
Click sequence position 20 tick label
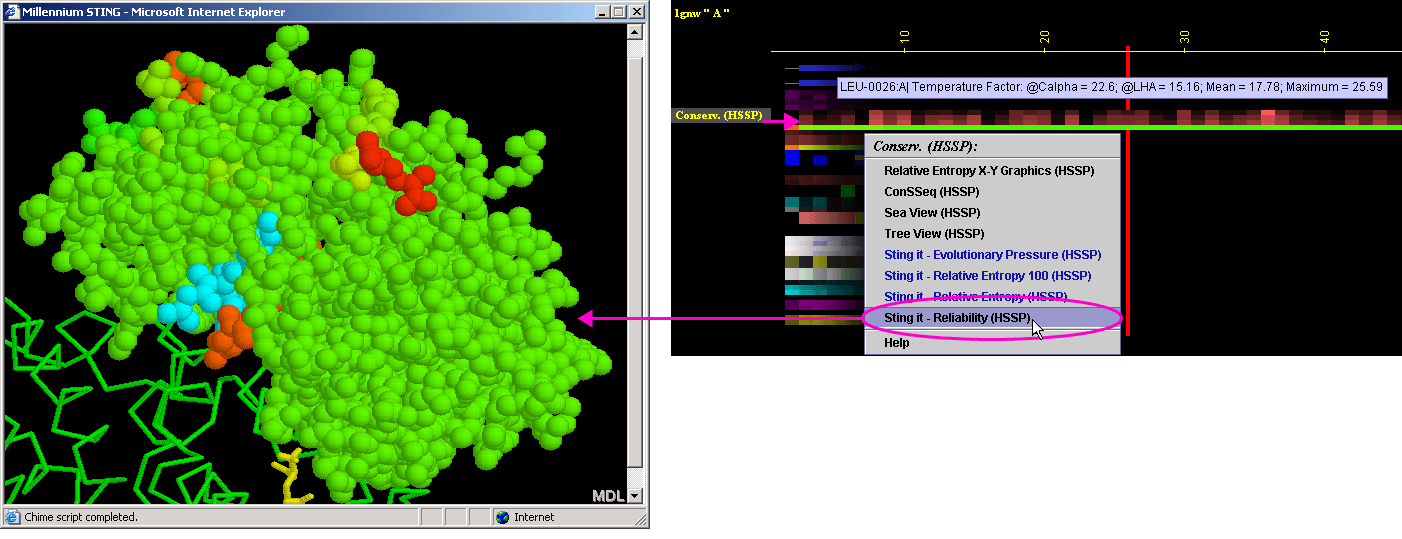pos(1044,39)
